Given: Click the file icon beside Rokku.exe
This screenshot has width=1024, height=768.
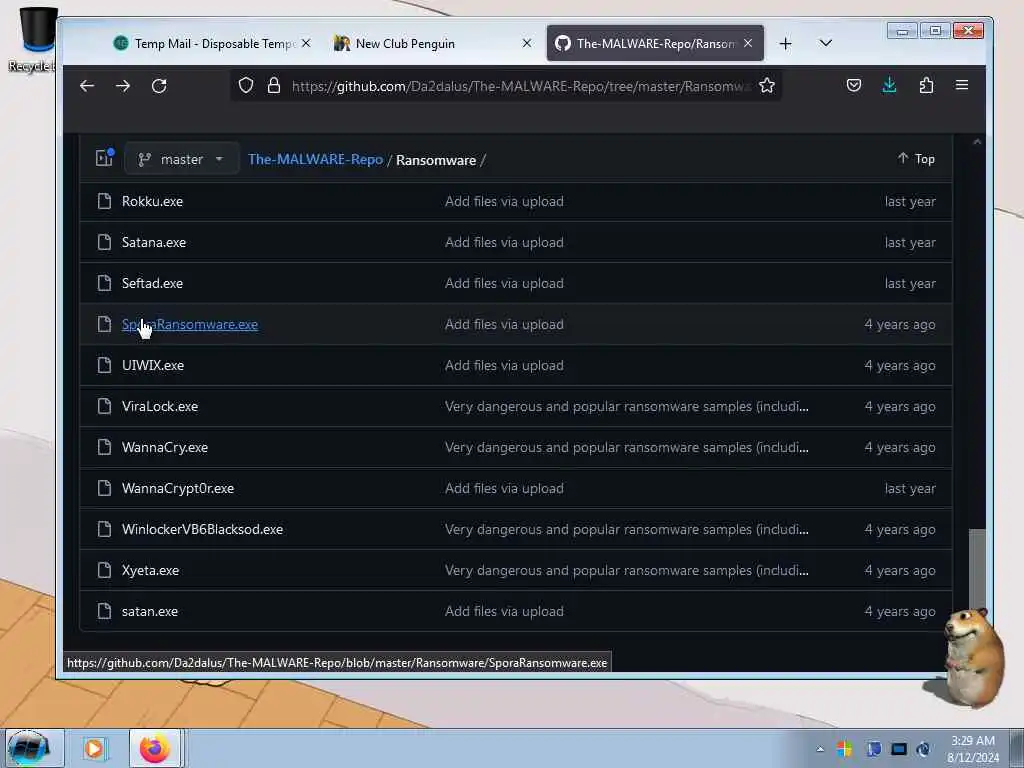Looking at the screenshot, I should [104, 201].
